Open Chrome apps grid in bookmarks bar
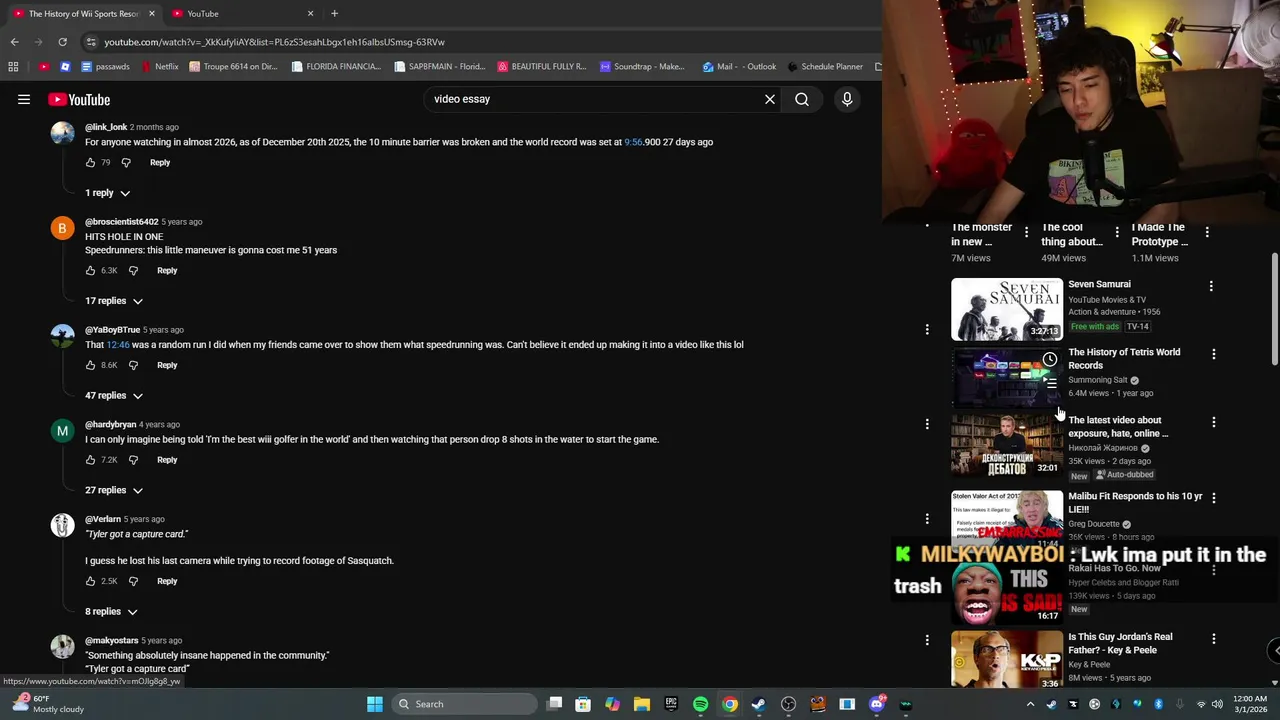 [x=13, y=67]
